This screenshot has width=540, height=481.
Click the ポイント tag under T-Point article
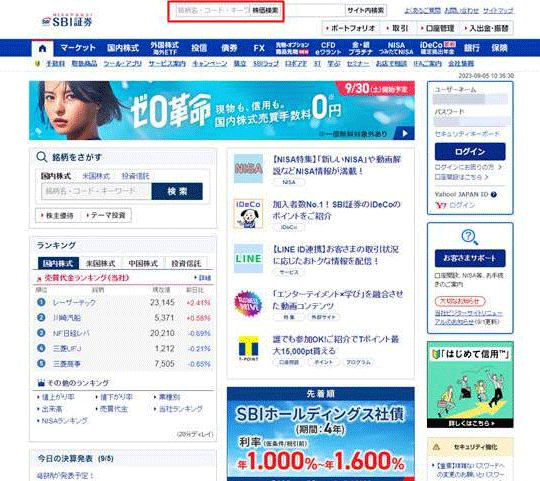click(x=324, y=362)
